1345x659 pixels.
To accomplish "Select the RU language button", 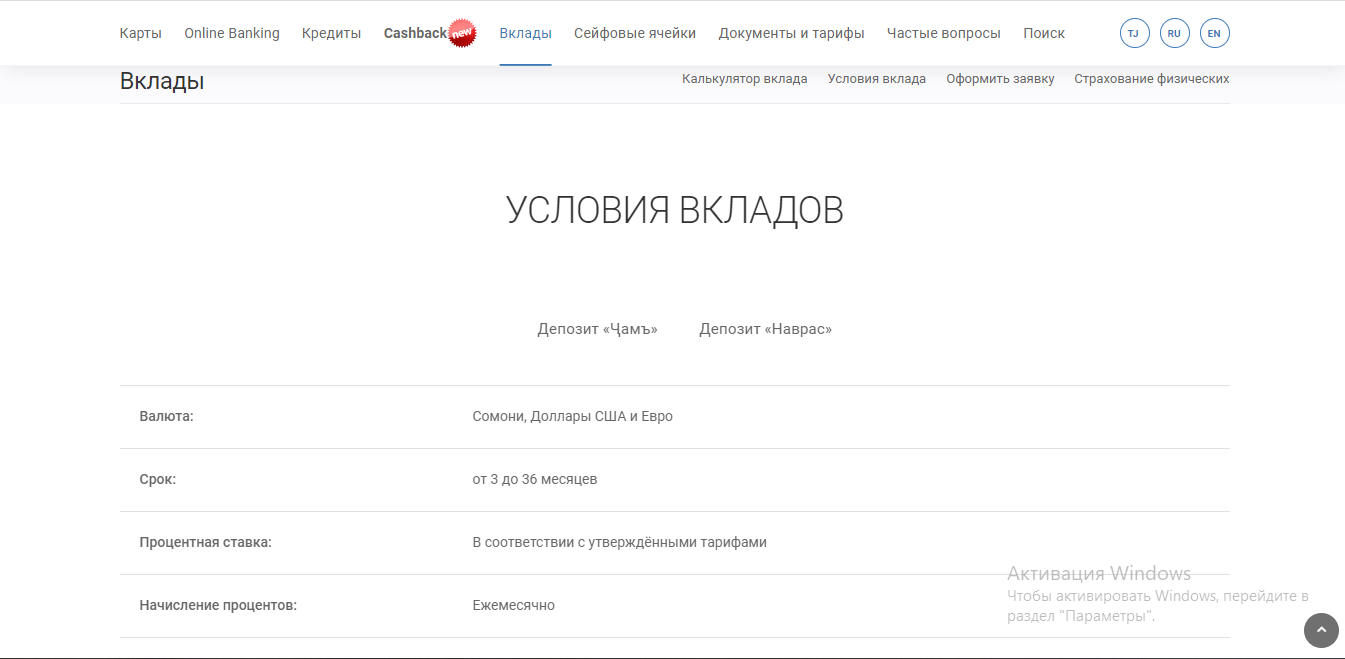I will [1174, 33].
